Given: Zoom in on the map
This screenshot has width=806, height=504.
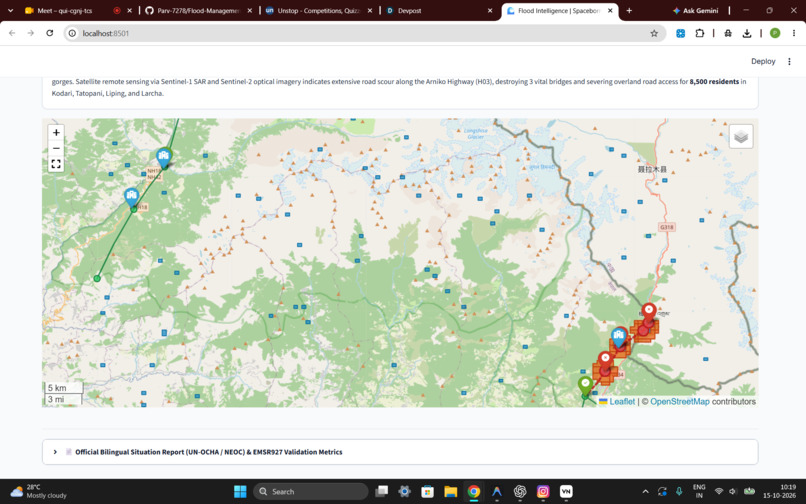Looking at the screenshot, I should point(56,133).
